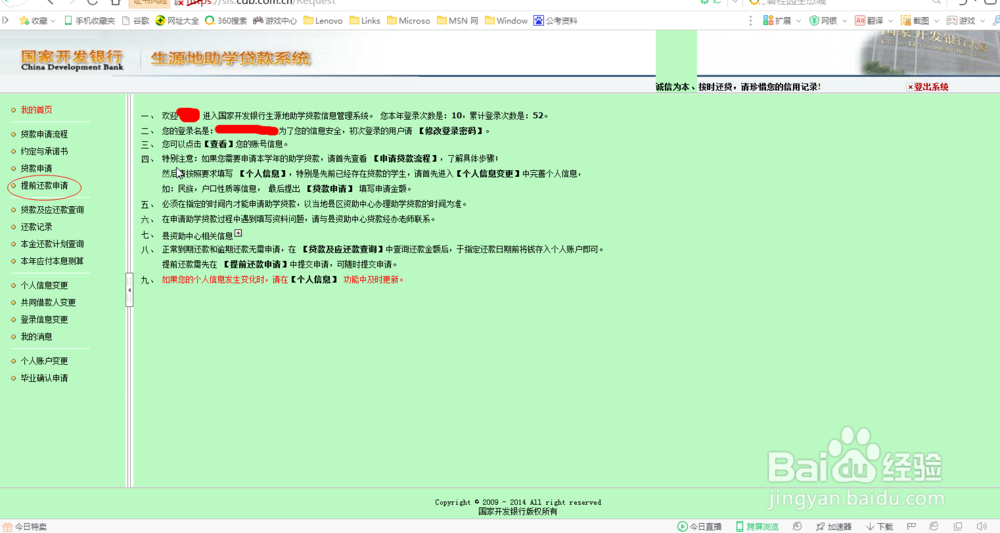Image resolution: width=1000 pixels, height=533 pixels.
Task: Open MSN 网 bookmarks folder
Action: tap(458, 21)
